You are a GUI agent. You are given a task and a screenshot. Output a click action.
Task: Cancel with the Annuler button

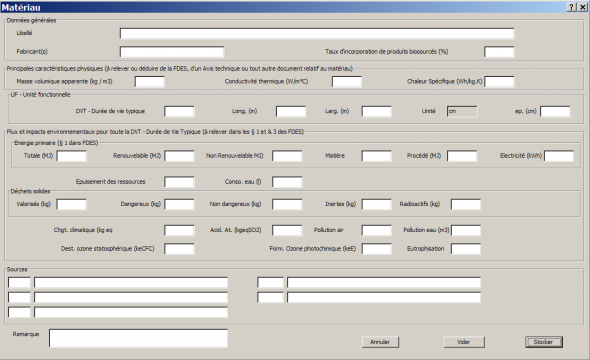[x=380, y=342]
